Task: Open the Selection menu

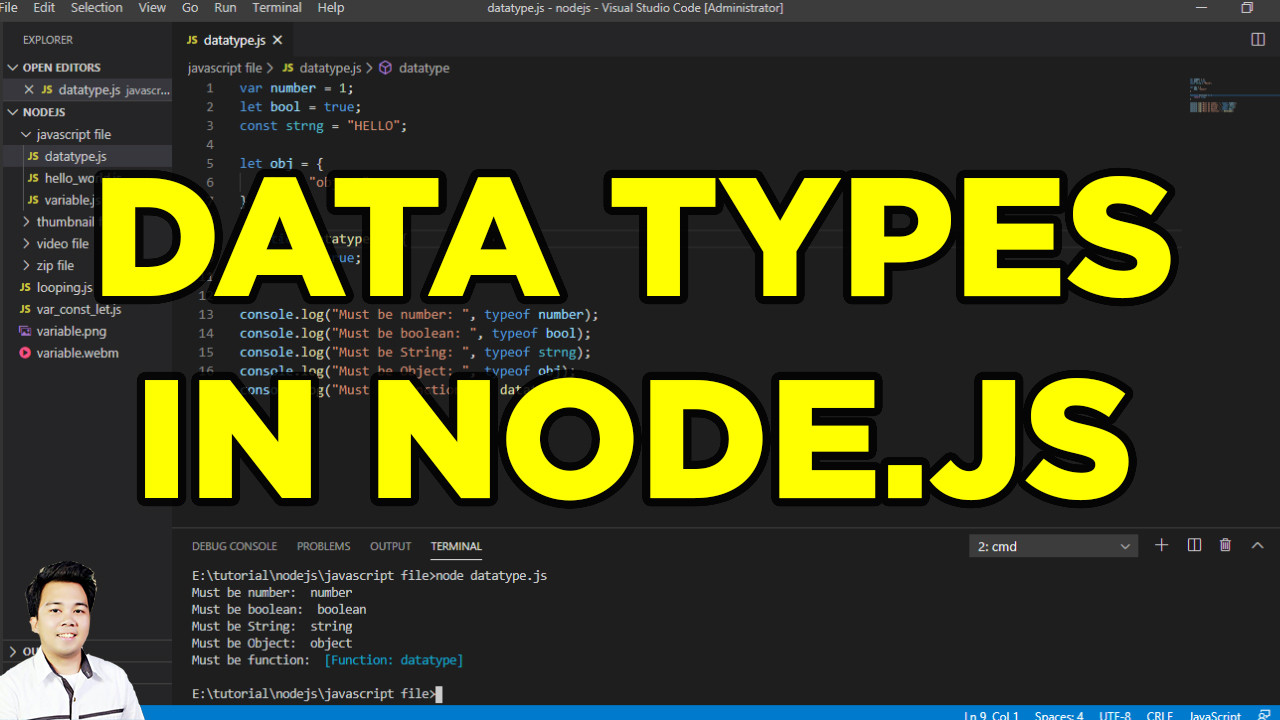Action: [96, 8]
